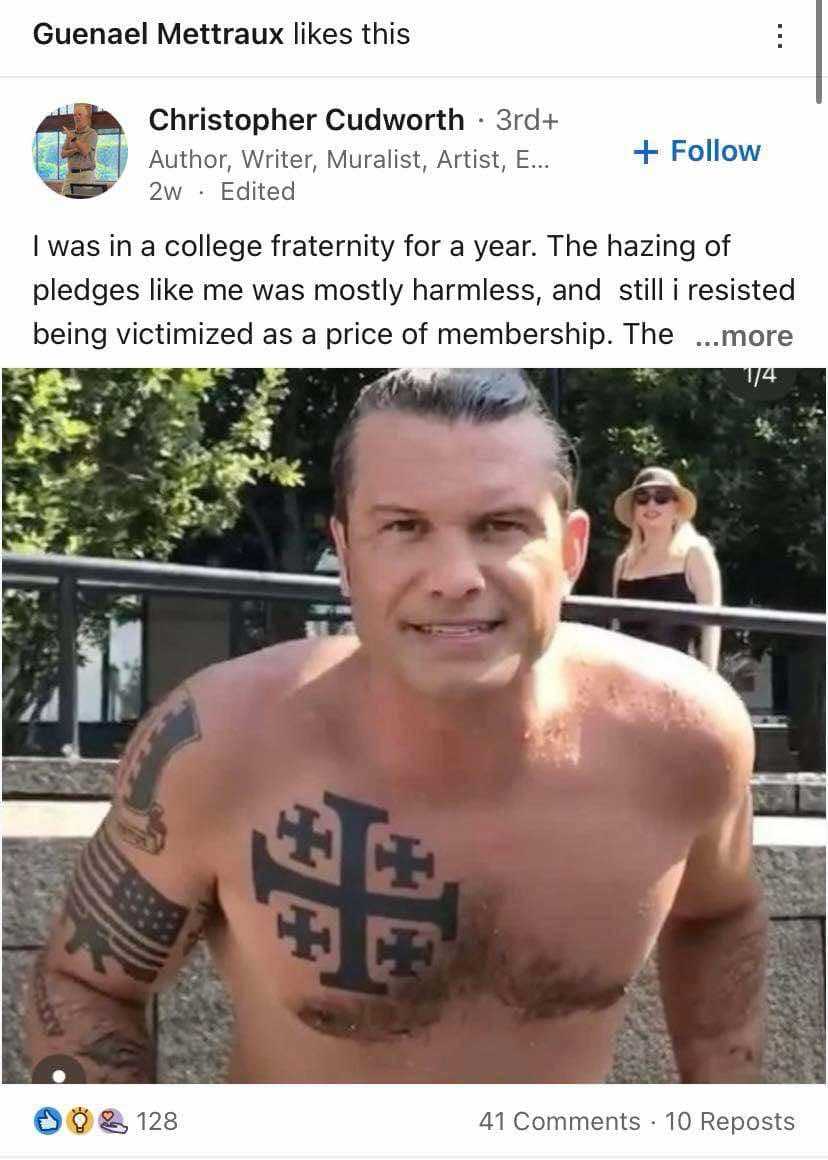Image resolution: width=828 pixels, height=1160 pixels.
Task: View the 10 Reposts
Action: (x=730, y=1121)
